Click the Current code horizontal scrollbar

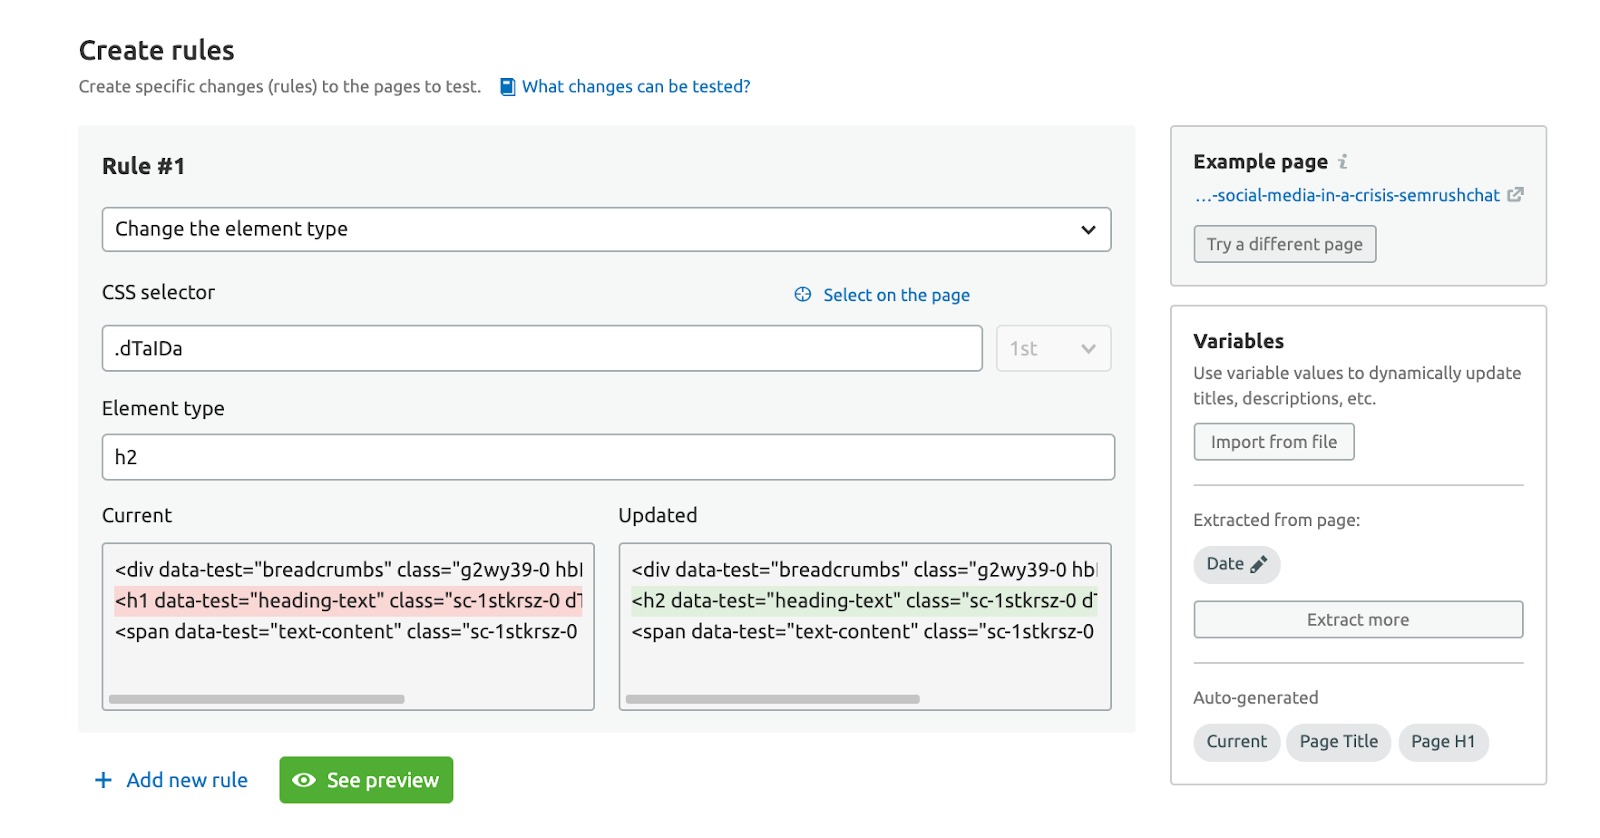[x=257, y=699]
